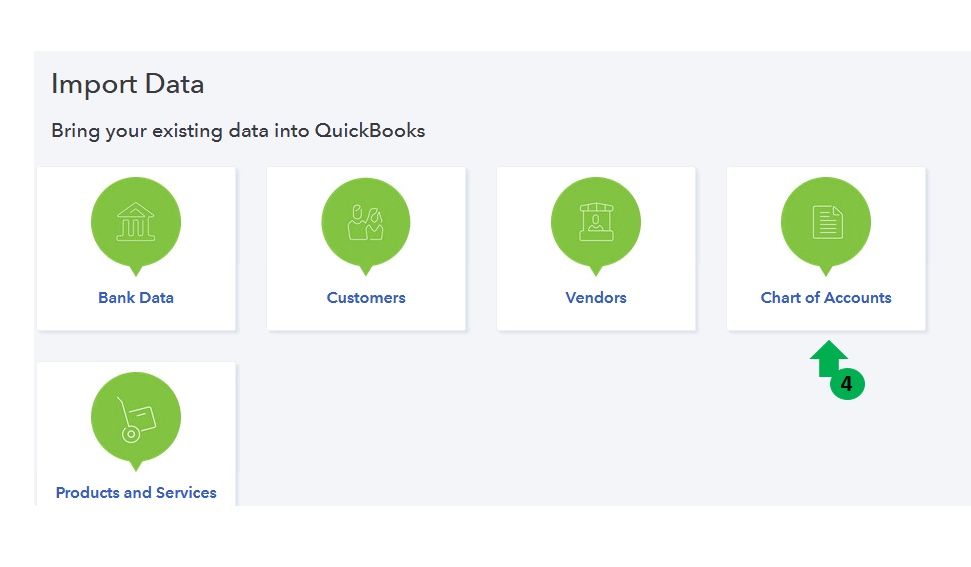
Task: Click the hand truck Products icon
Action: [136, 417]
